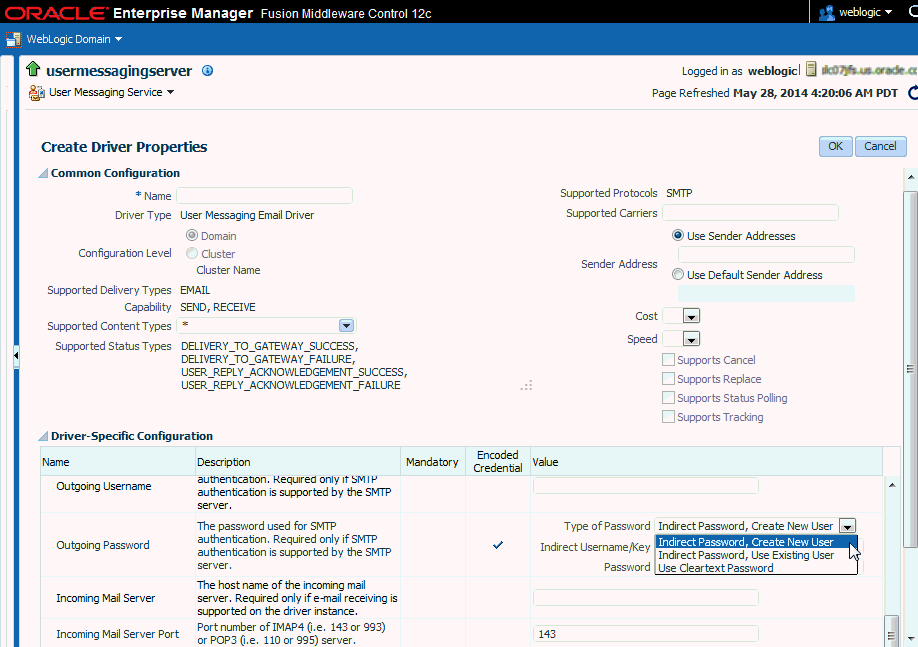
Task: Click the weblogic user icon
Action: tap(826, 12)
